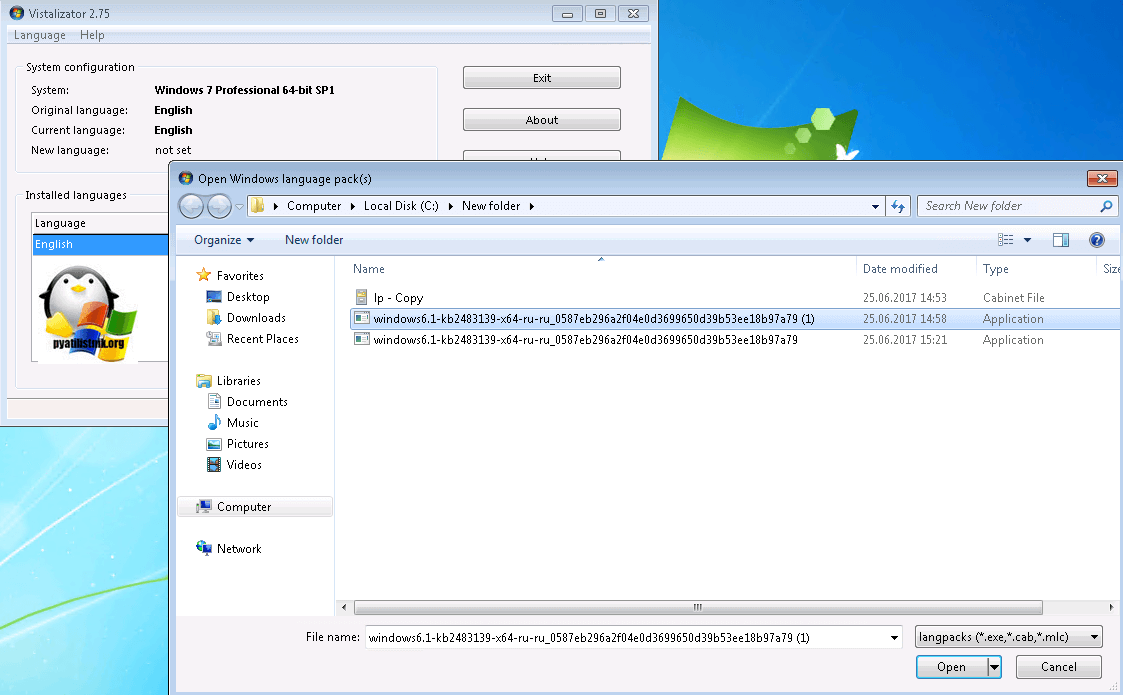Open Help menu in Vistalizator
This screenshot has width=1123, height=695.
(x=92, y=35)
